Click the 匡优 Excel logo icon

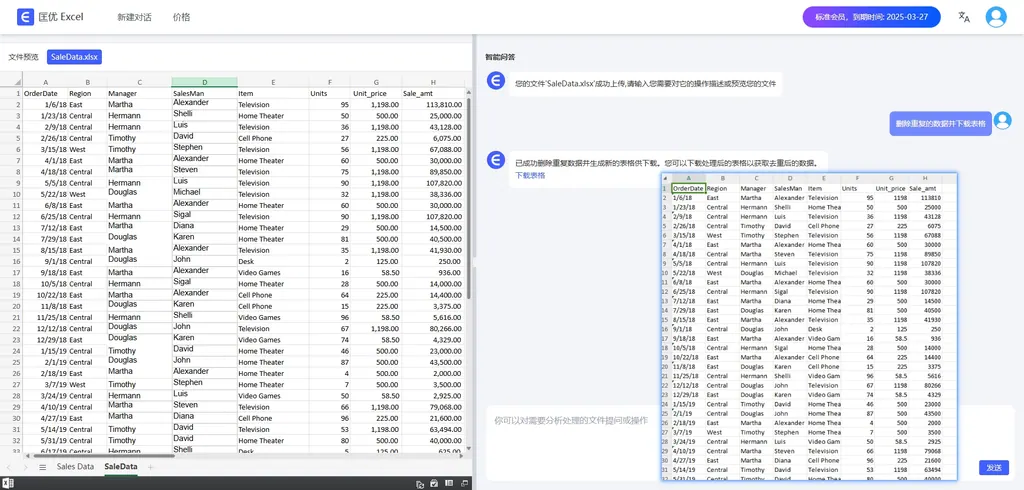(25, 17)
